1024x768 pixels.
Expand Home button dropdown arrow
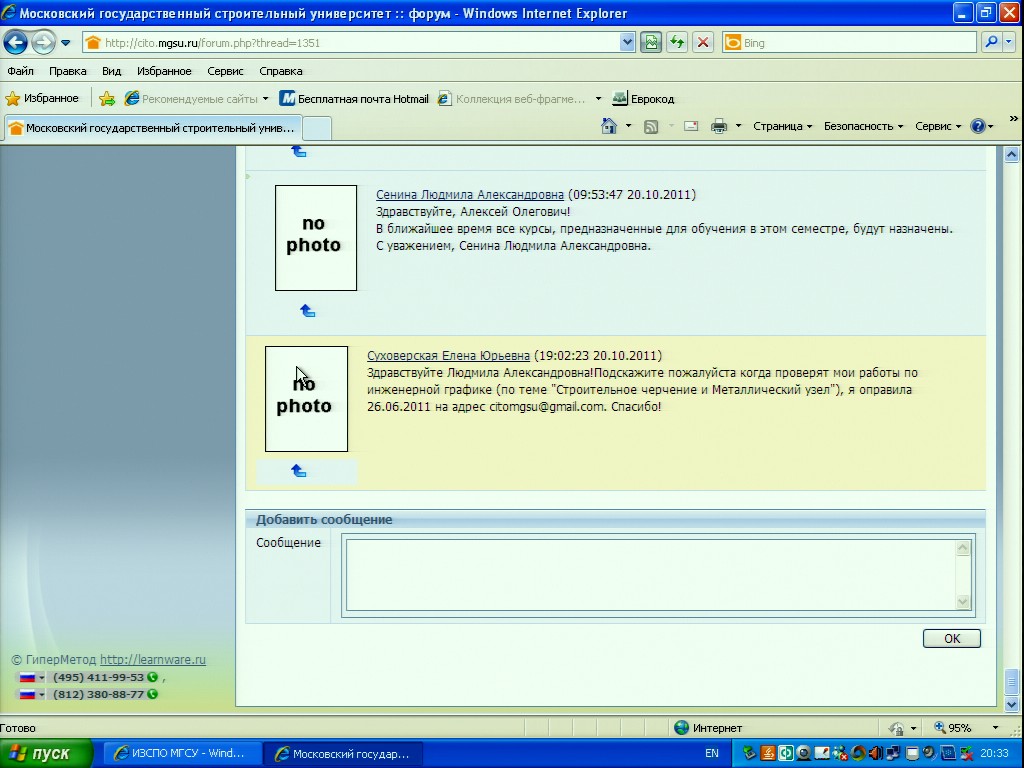tap(628, 126)
